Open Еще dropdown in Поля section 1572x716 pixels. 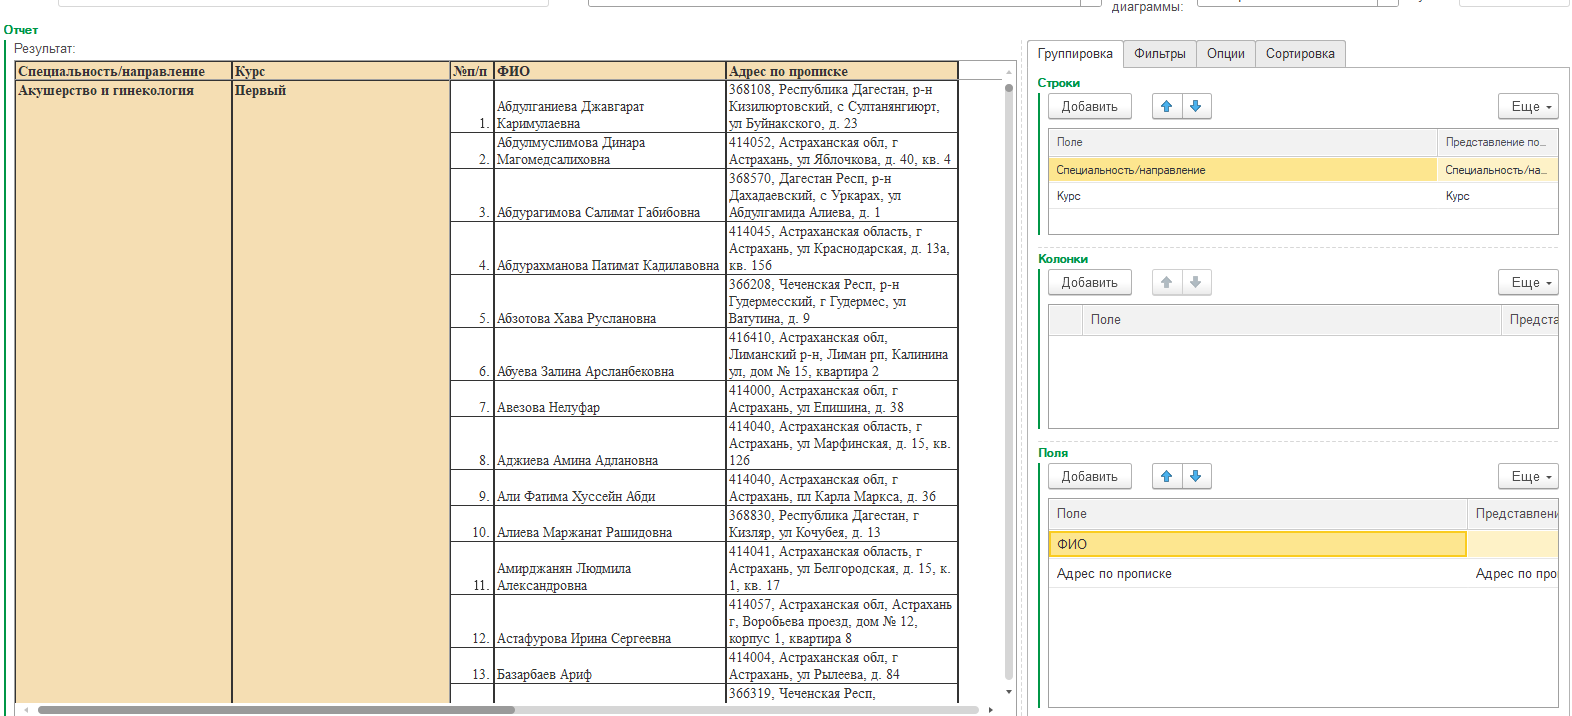(x=1528, y=476)
